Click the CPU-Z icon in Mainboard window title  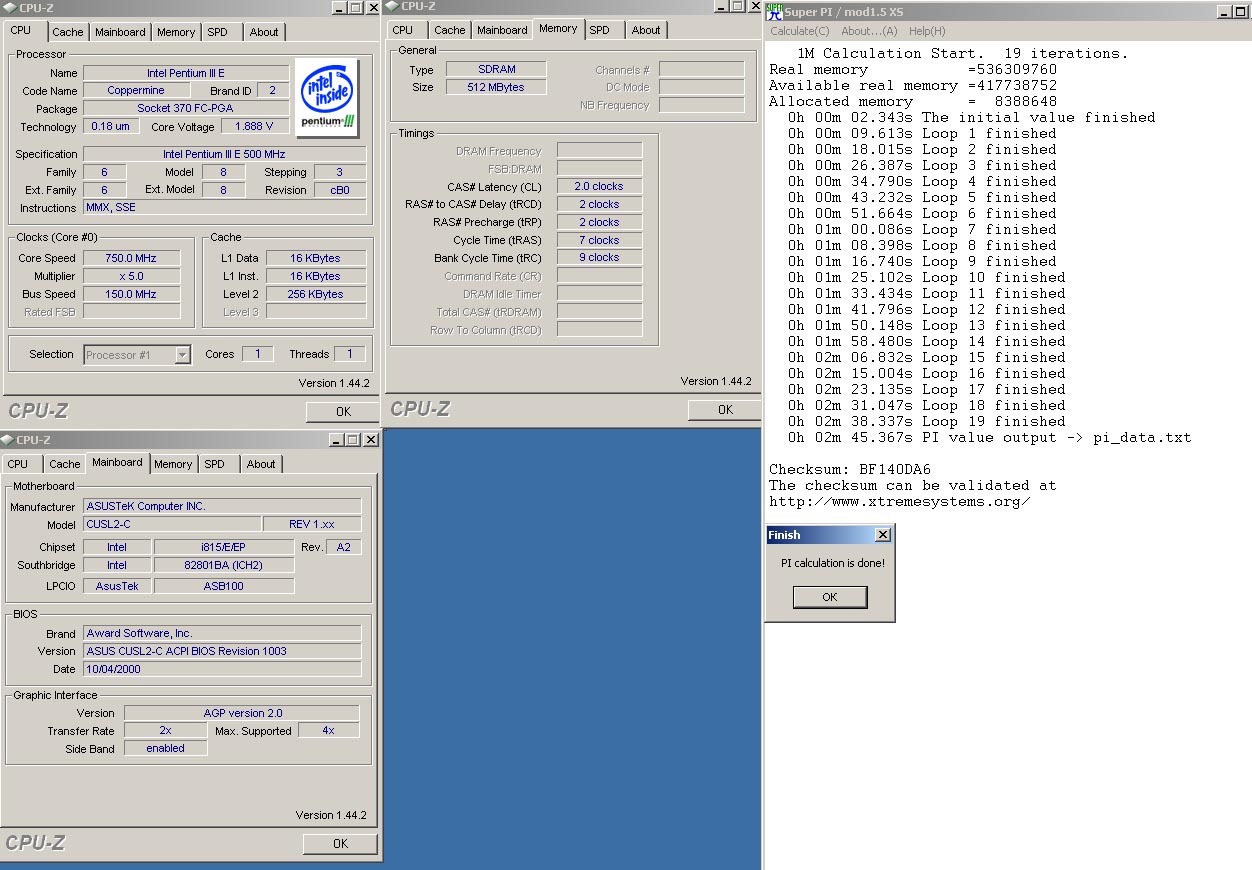coord(9,440)
